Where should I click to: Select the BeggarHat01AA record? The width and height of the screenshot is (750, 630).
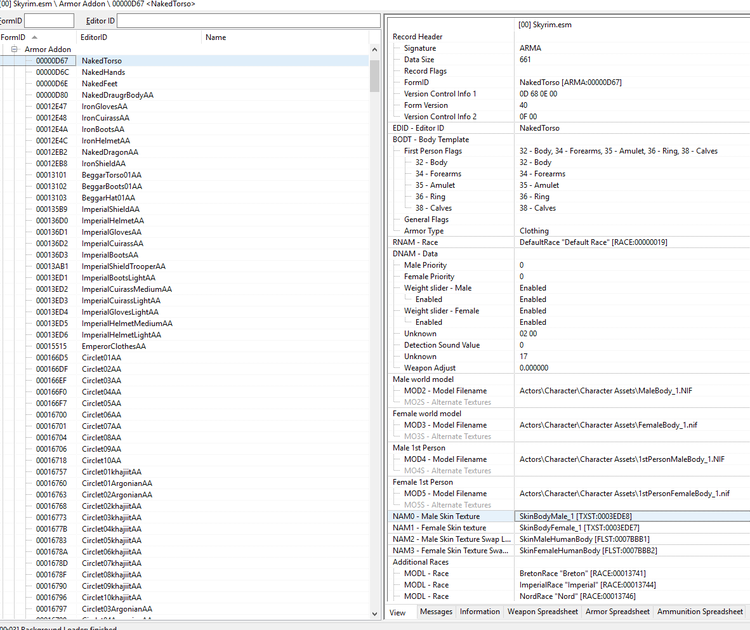tap(109, 198)
